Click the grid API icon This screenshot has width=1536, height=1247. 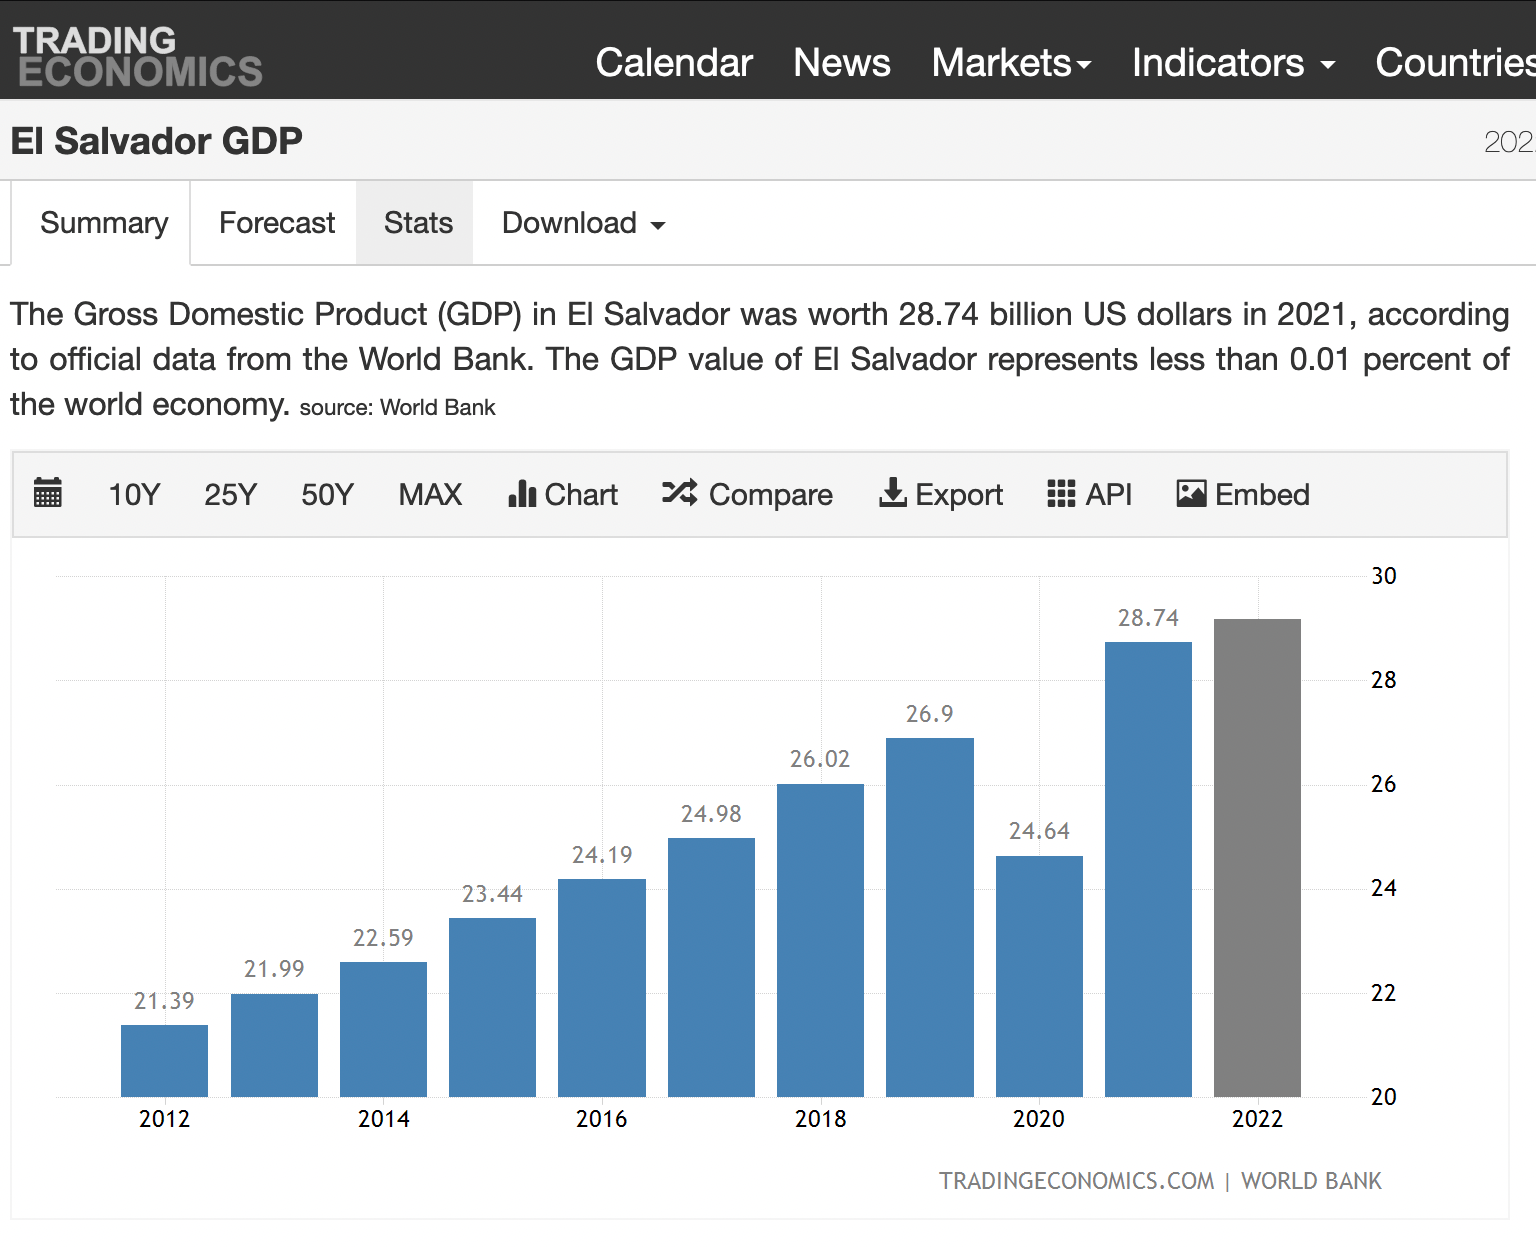(1061, 493)
